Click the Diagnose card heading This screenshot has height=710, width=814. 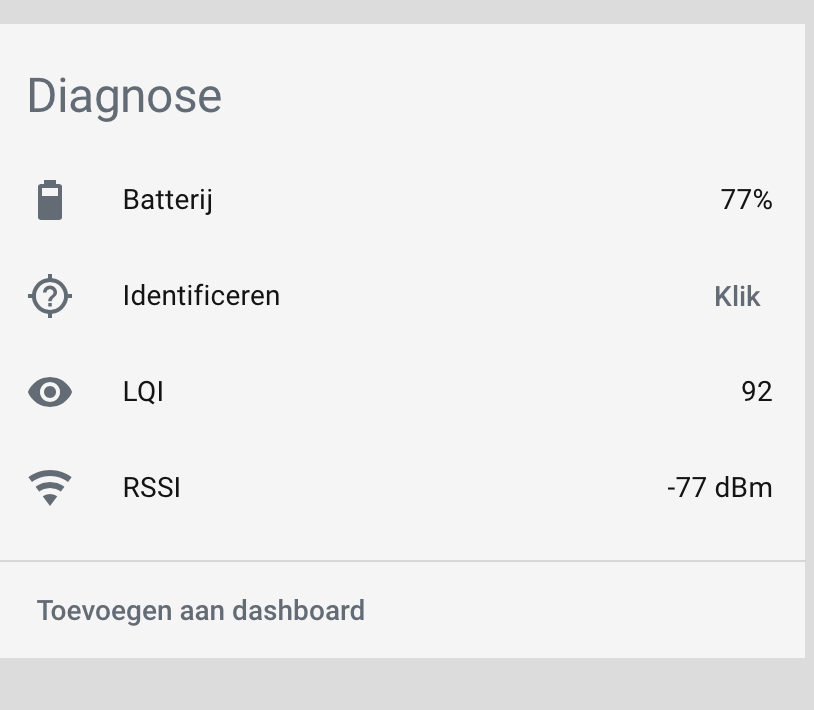tap(125, 96)
